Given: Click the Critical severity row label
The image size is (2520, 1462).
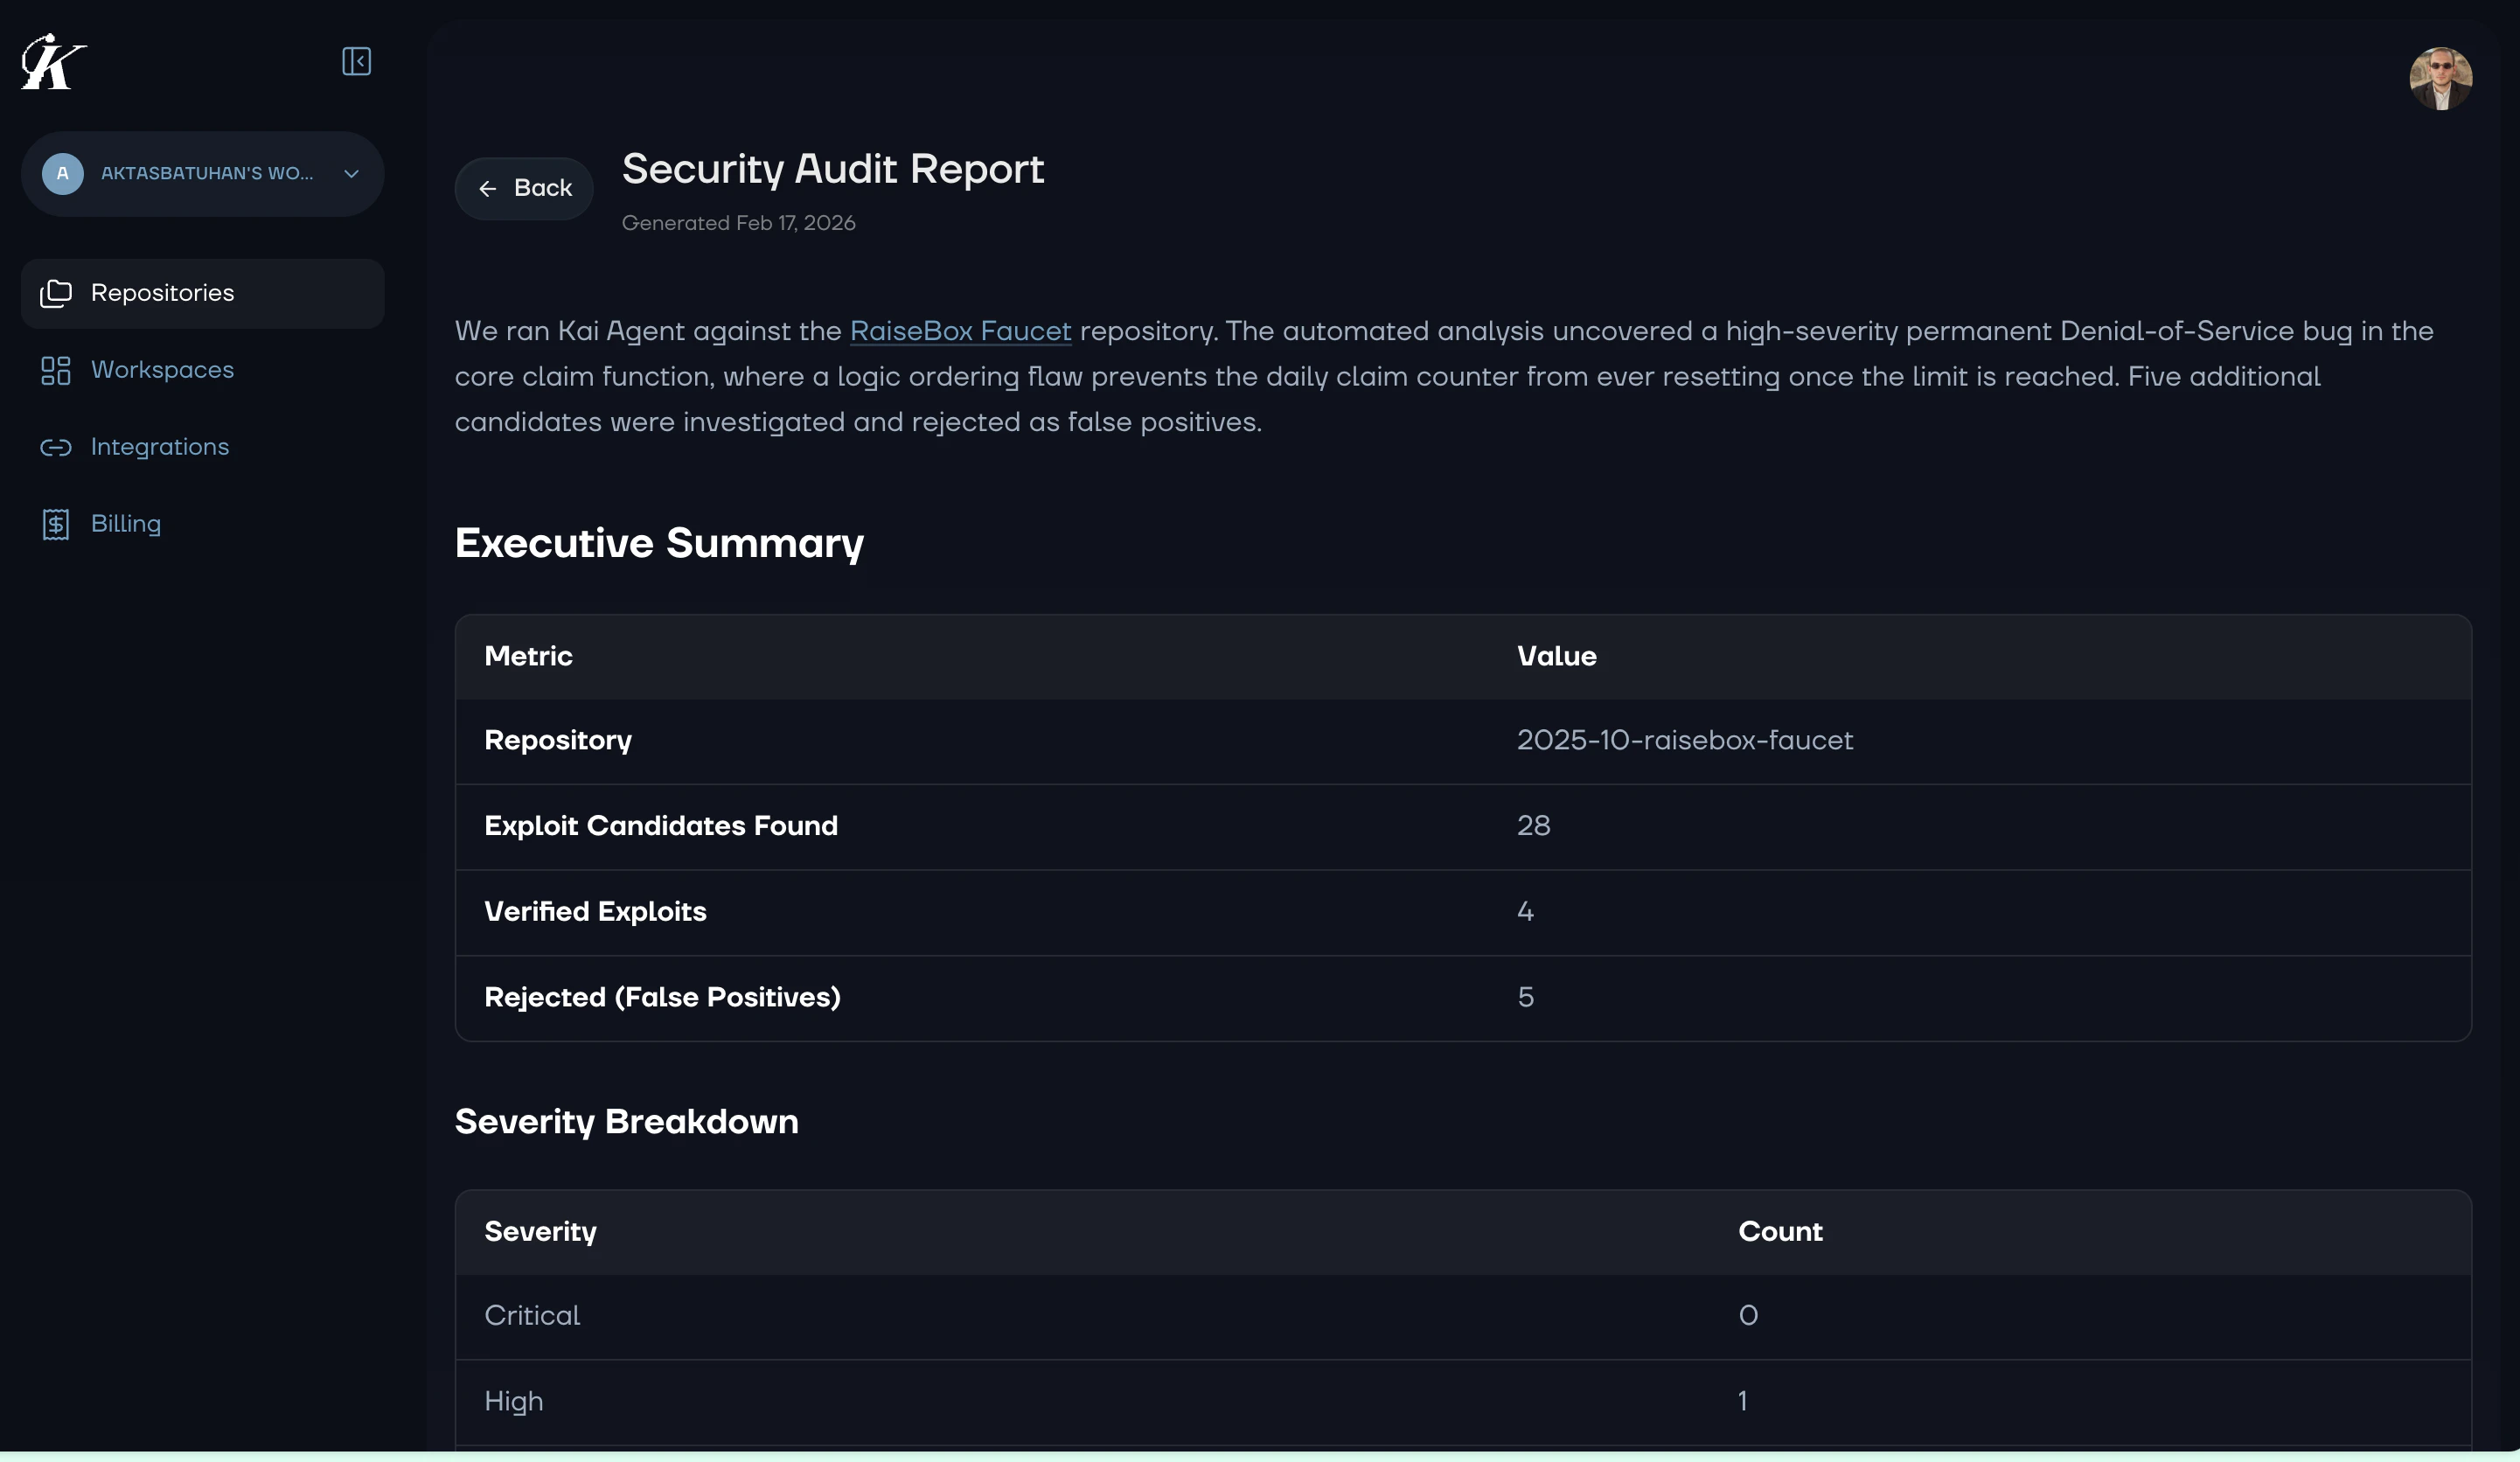Looking at the screenshot, I should (532, 1316).
